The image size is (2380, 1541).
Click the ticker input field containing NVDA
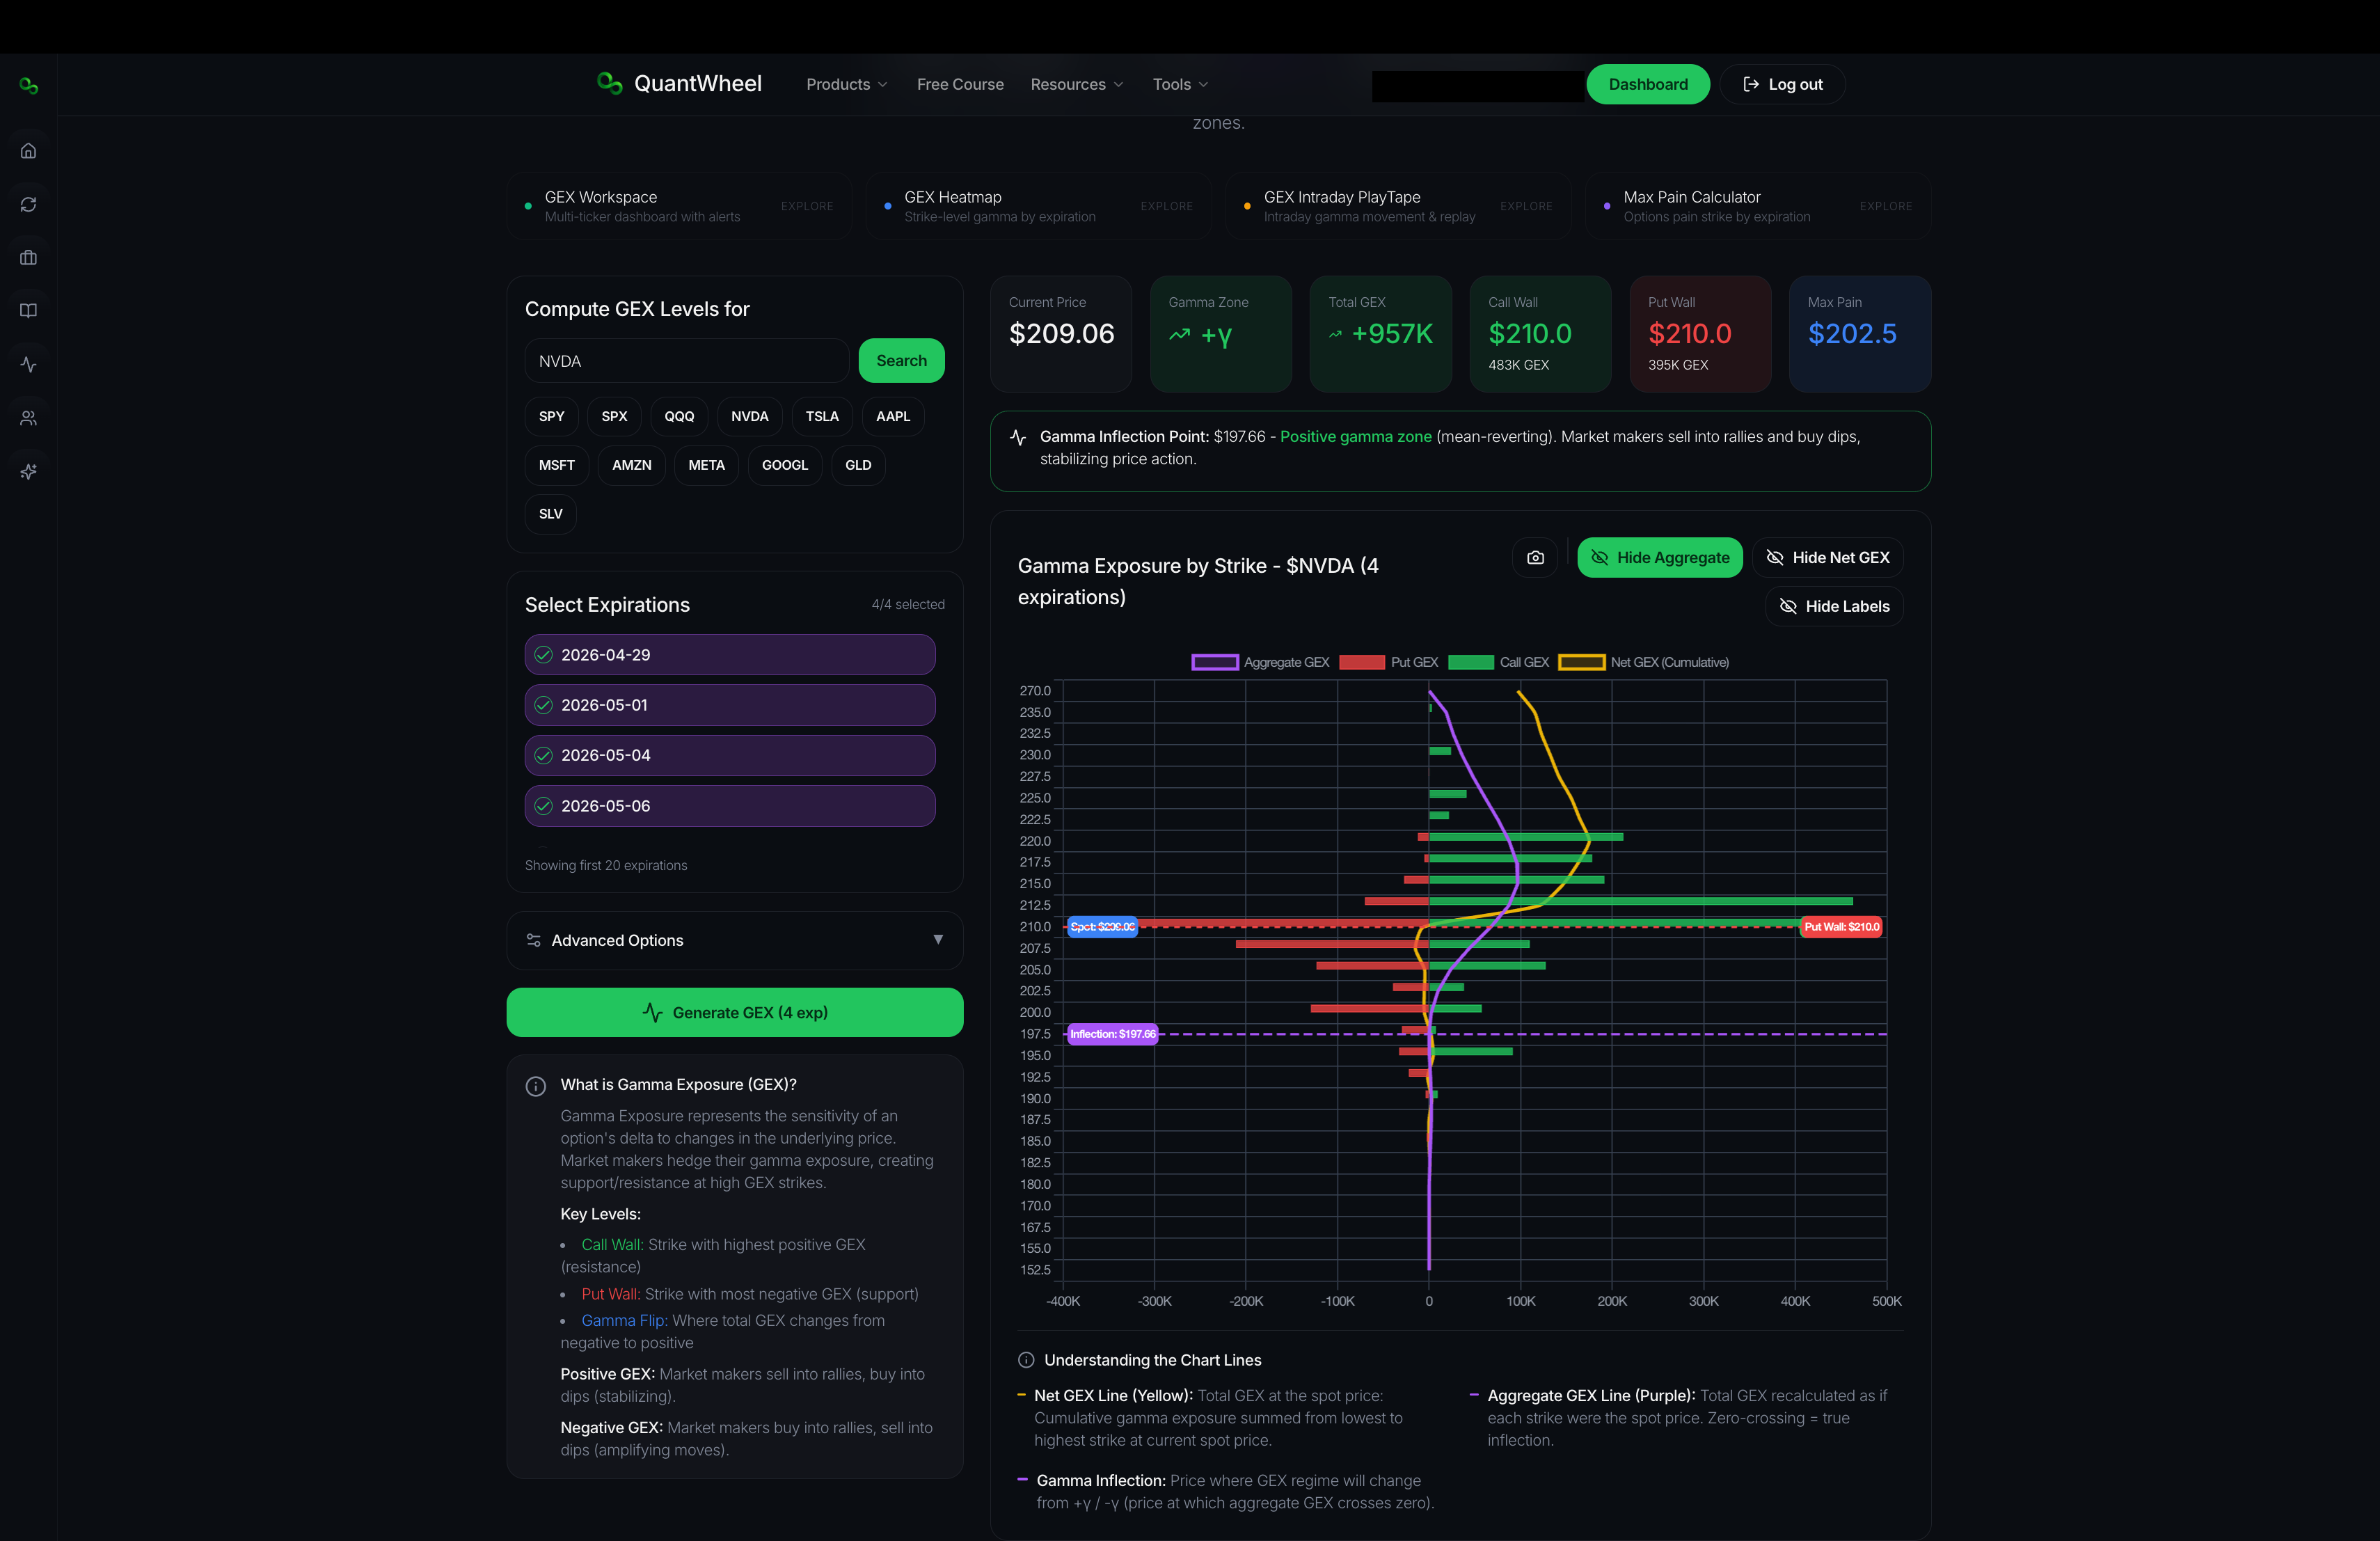[687, 361]
